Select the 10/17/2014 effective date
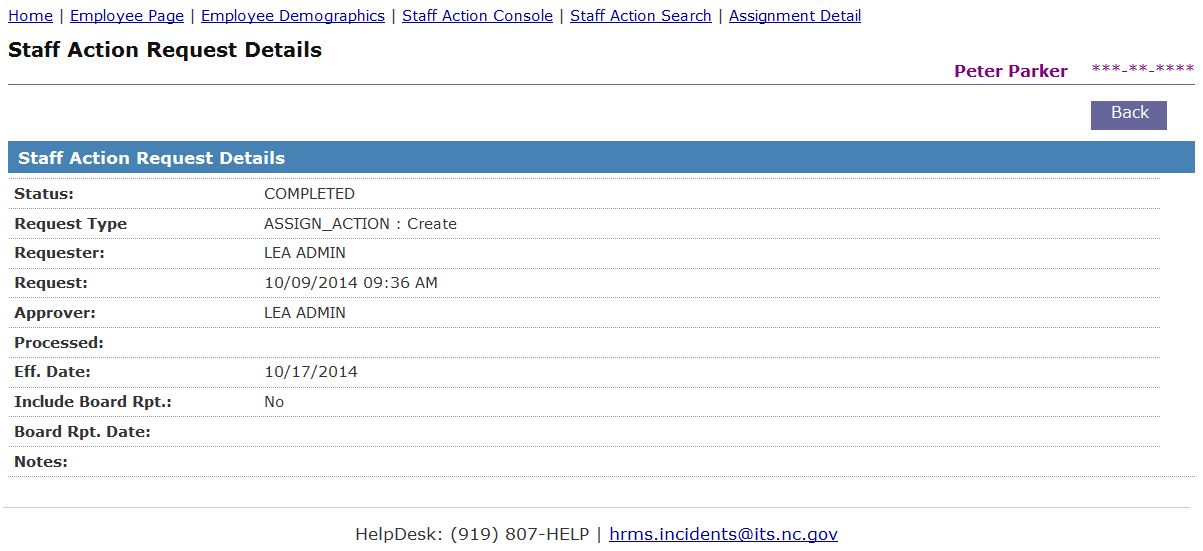The height and width of the screenshot is (551, 1203). [311, 372]
